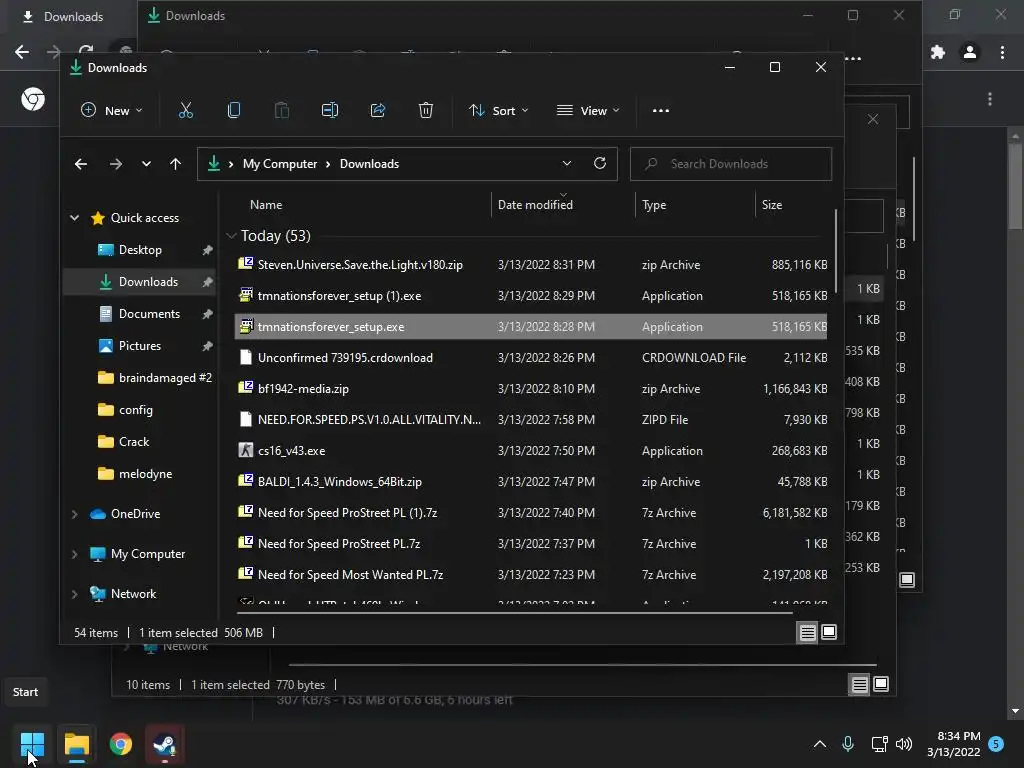Expand the address bar history dropdown
The height and width of the screenshot is (768, 1024).
pyautogui.click(x=567, y=163)
